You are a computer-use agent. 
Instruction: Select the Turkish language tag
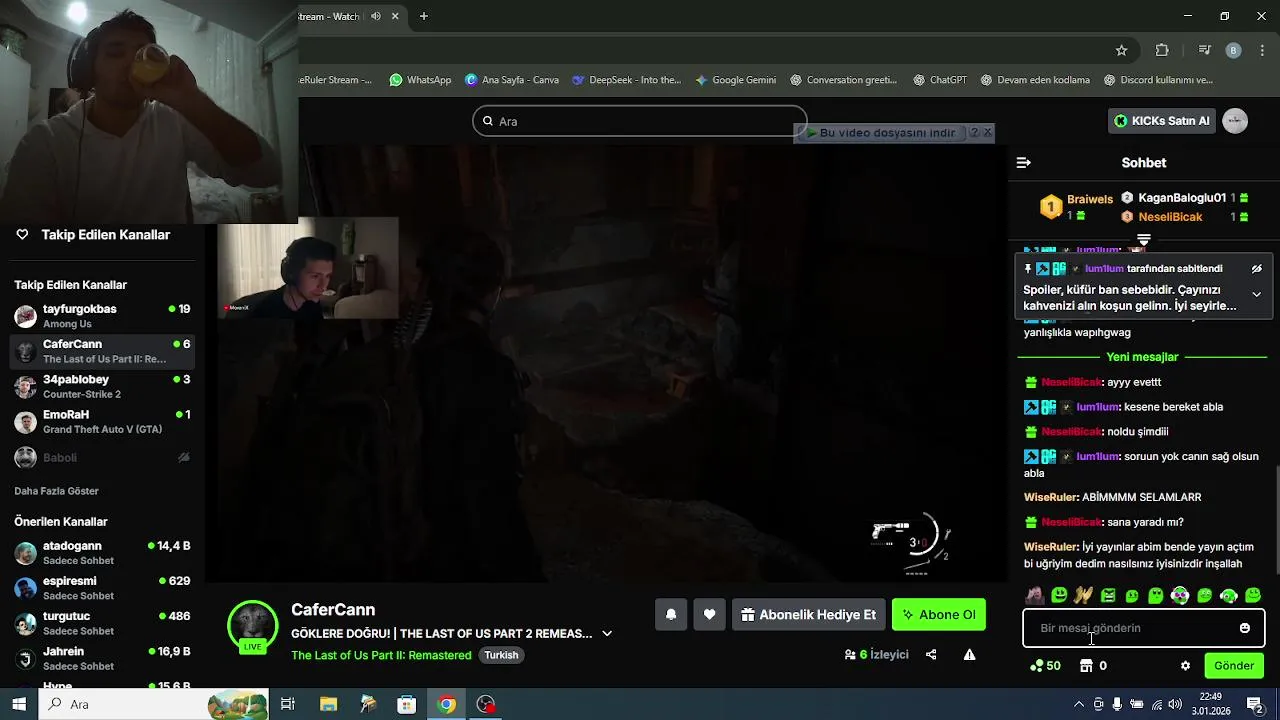[x=501, y=655]
